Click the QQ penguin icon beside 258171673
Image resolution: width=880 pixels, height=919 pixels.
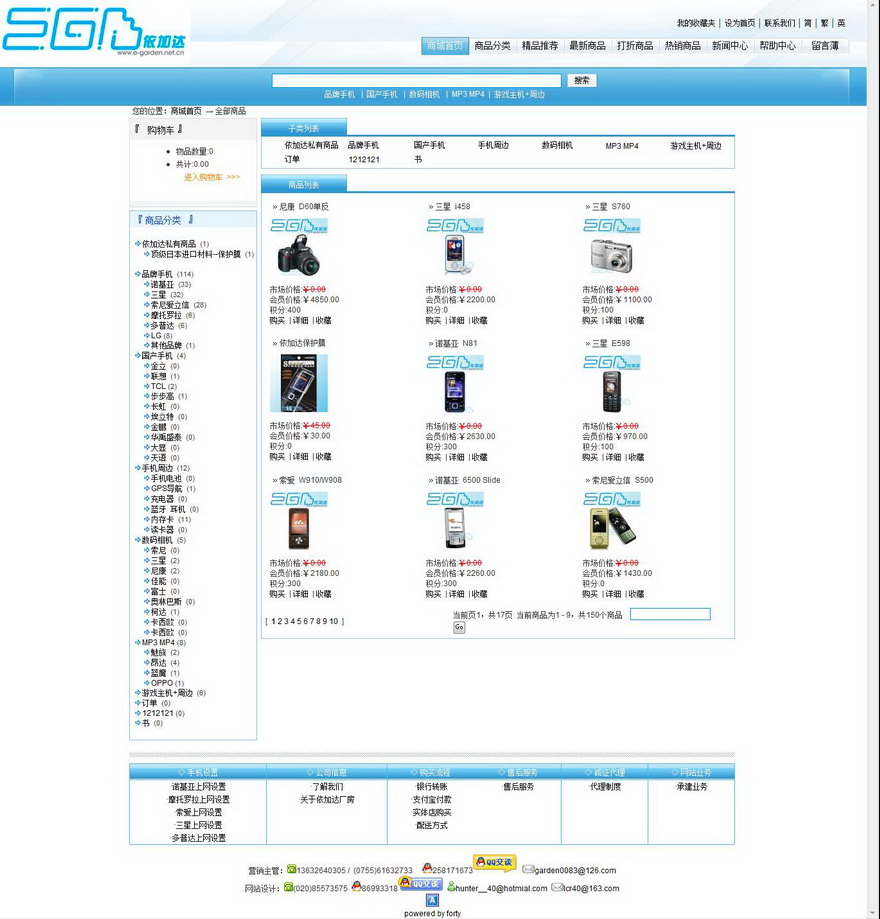tap(427, 868)
